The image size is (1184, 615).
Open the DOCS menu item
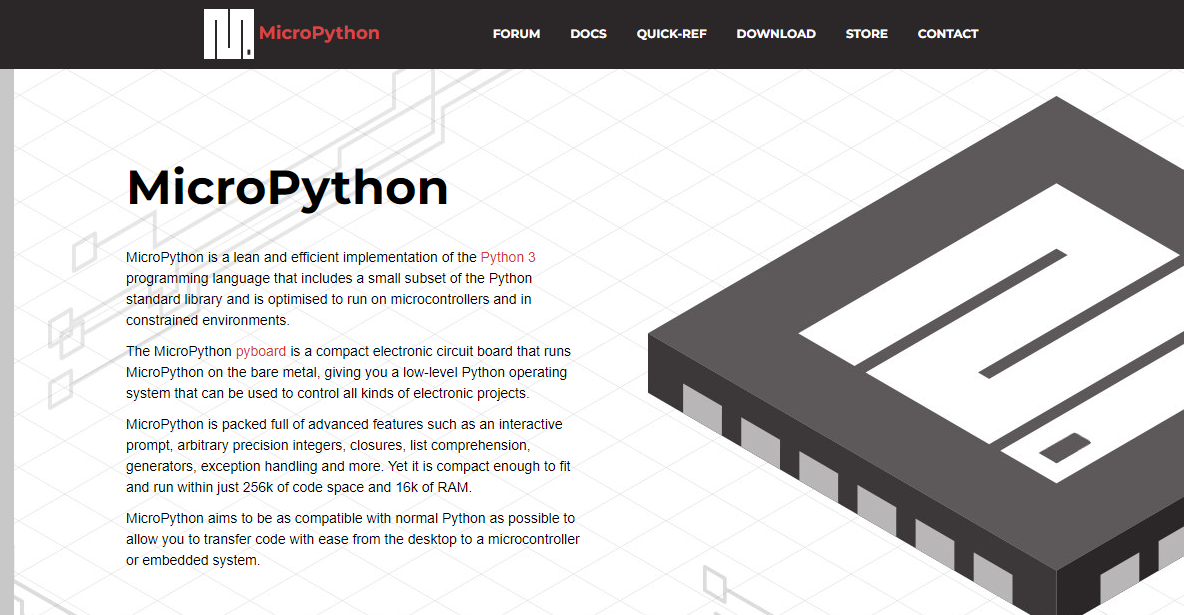[x=588, y=34]
